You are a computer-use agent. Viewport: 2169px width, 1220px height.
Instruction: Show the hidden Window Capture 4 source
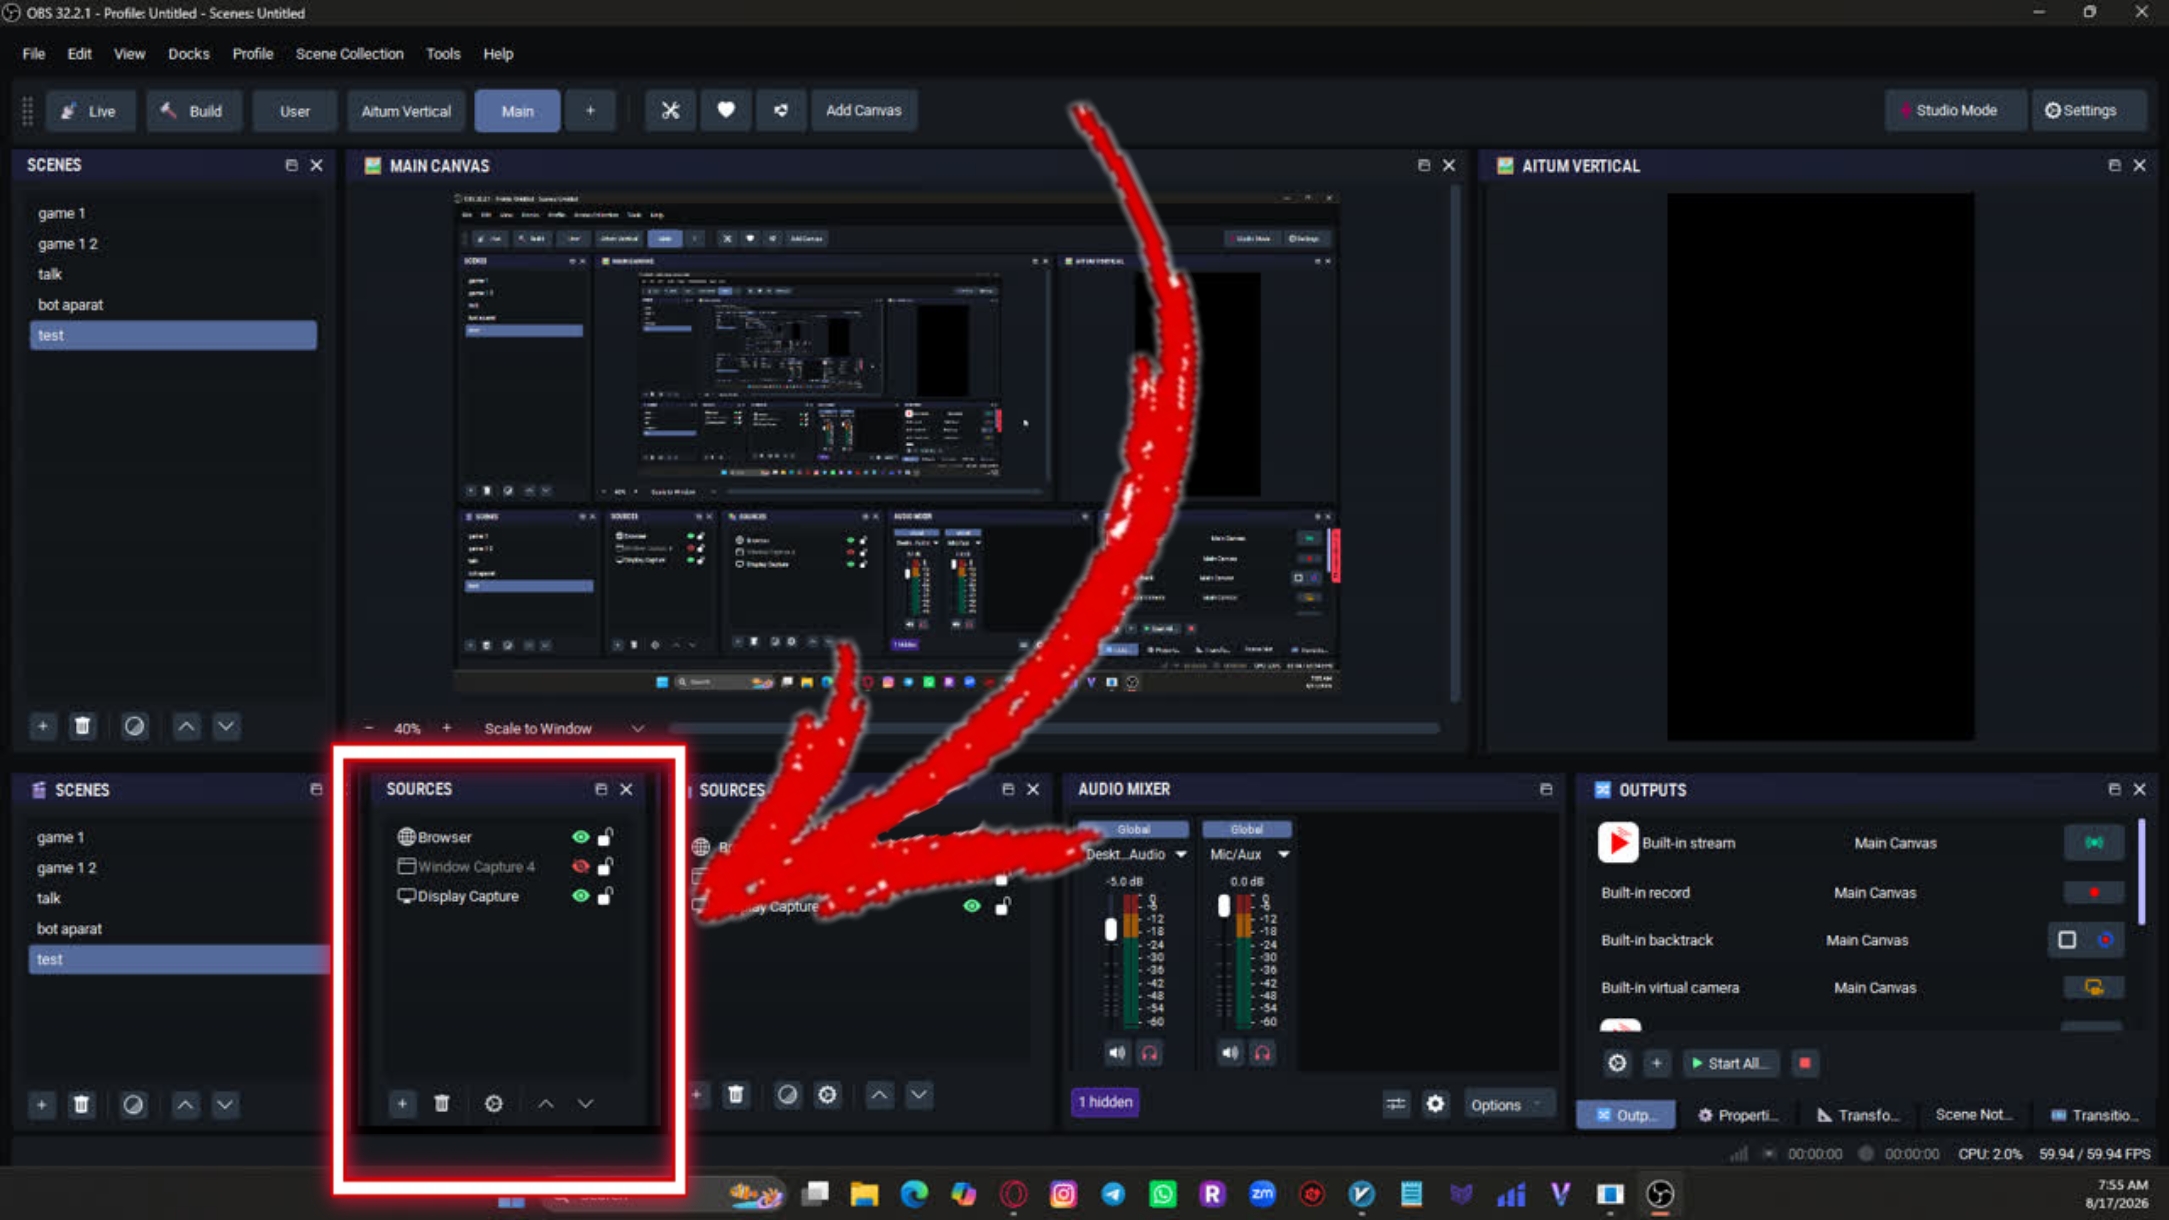tap(580, 866)
